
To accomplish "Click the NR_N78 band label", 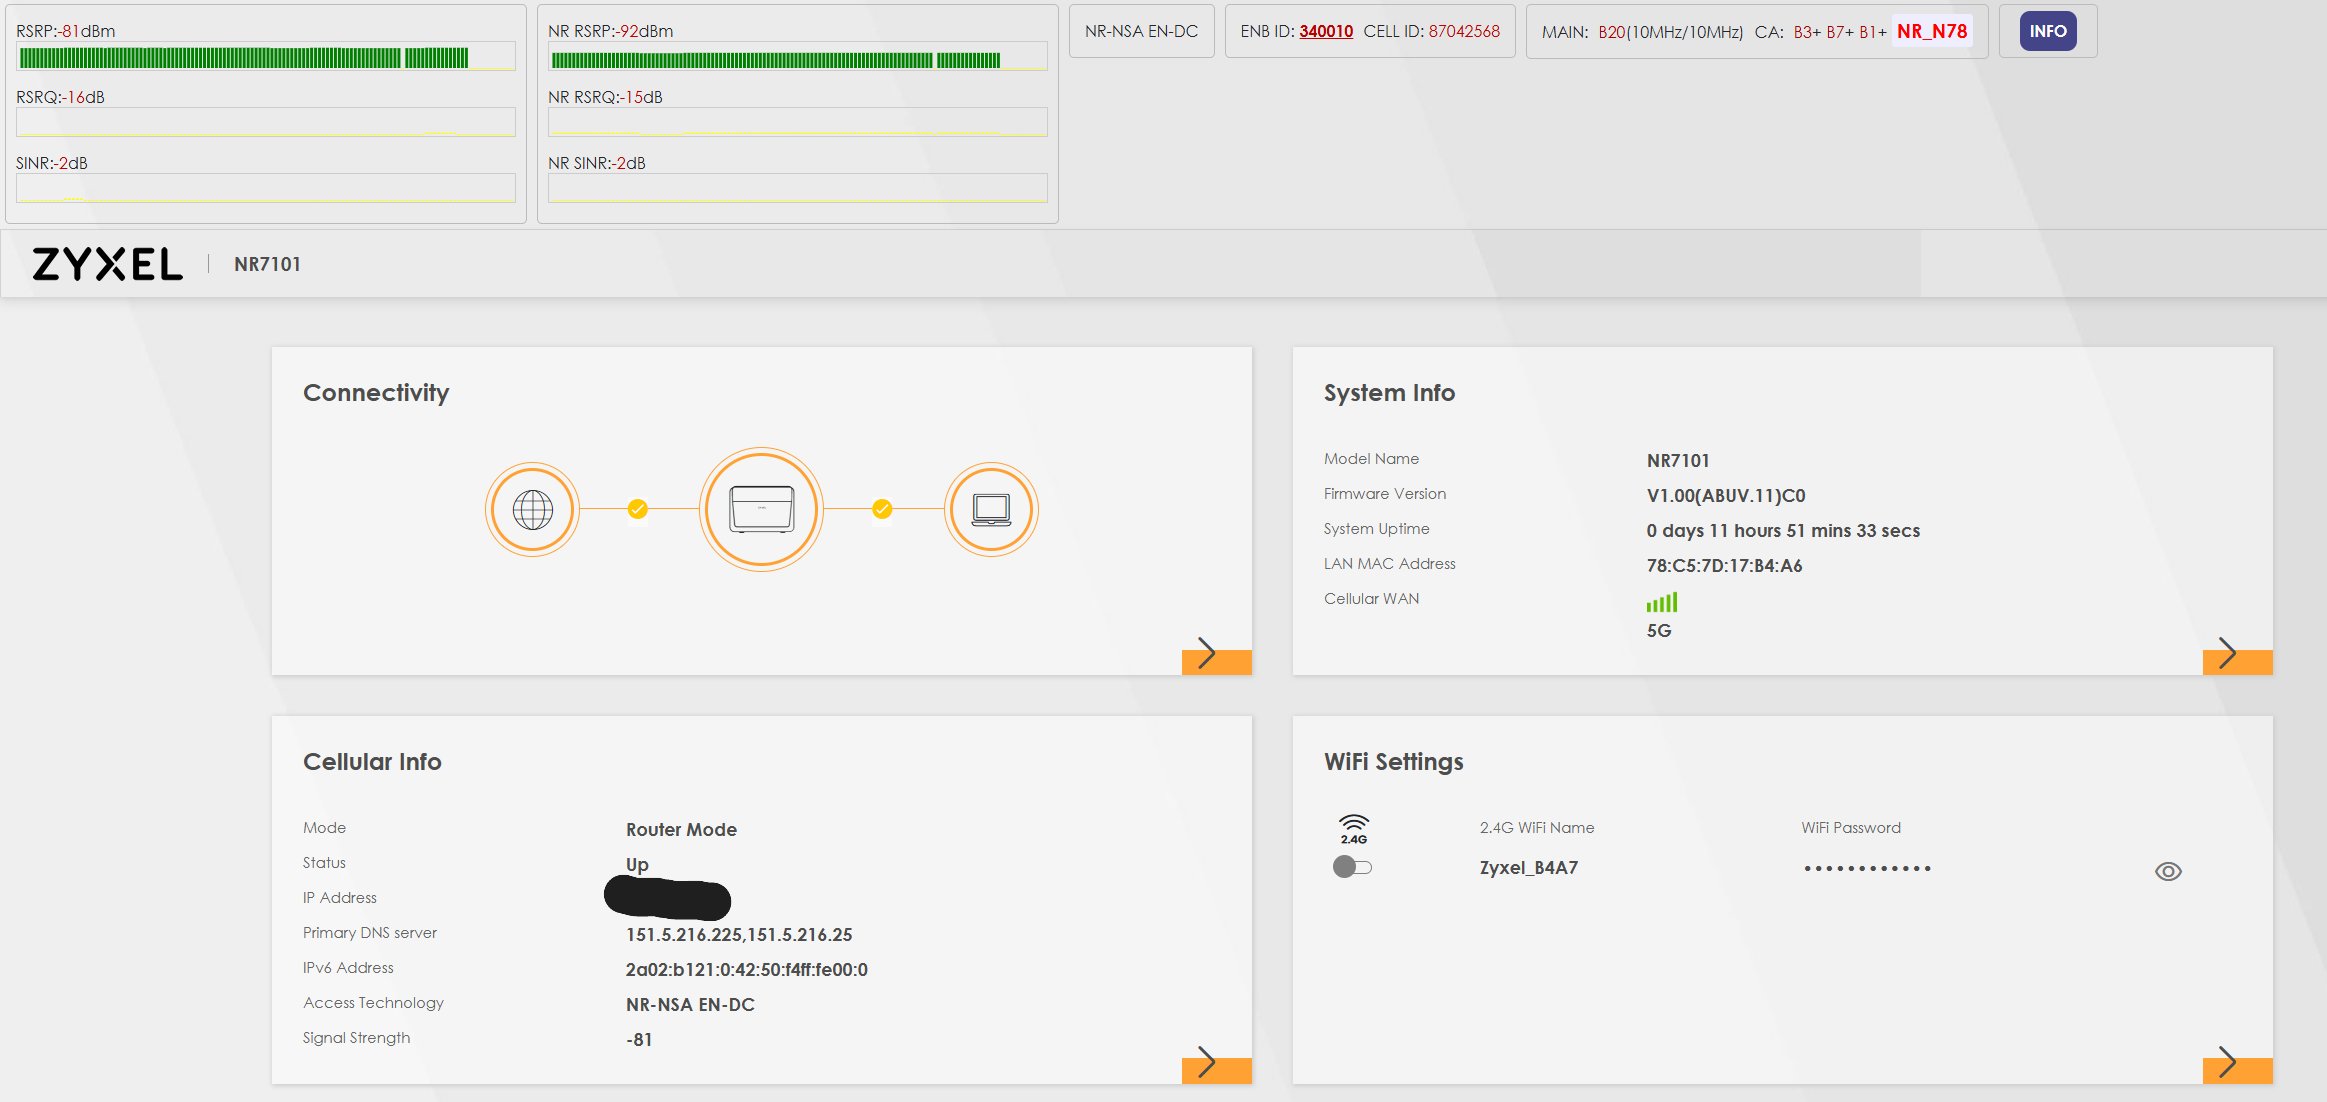I will (x=1931, y=31).
